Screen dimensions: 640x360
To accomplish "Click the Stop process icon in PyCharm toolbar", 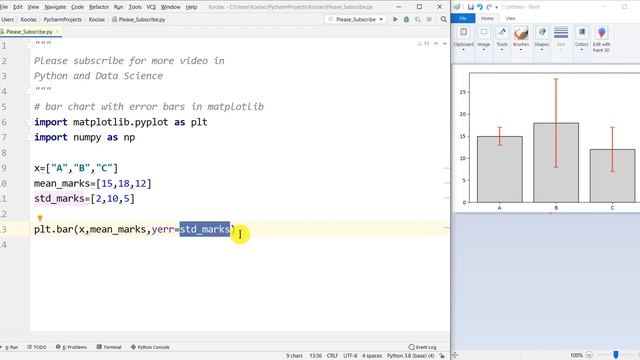I will (x=429, y=19).
